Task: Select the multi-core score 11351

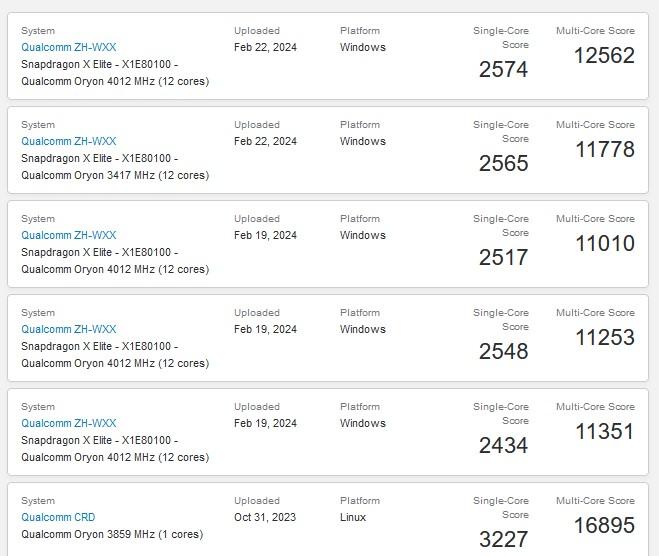Action: tap(604, 432)
